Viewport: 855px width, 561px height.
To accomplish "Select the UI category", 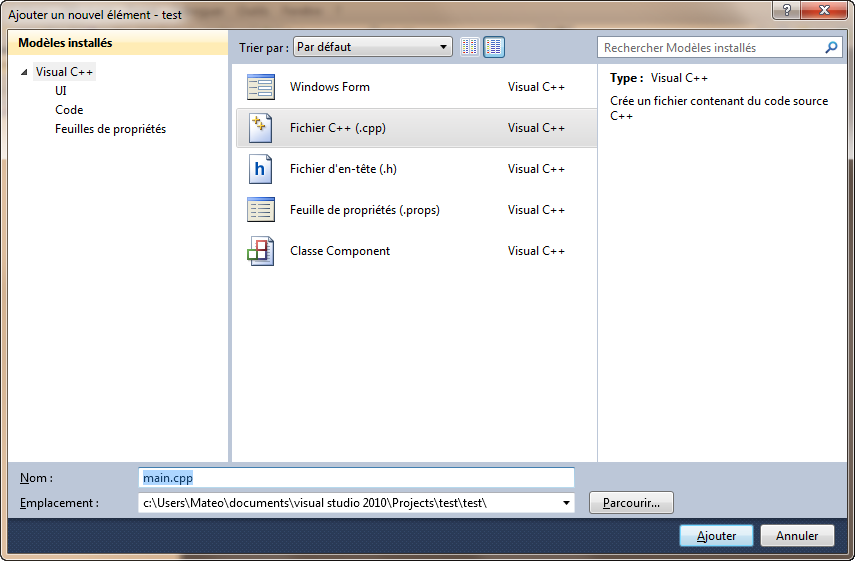I will 61,91.
